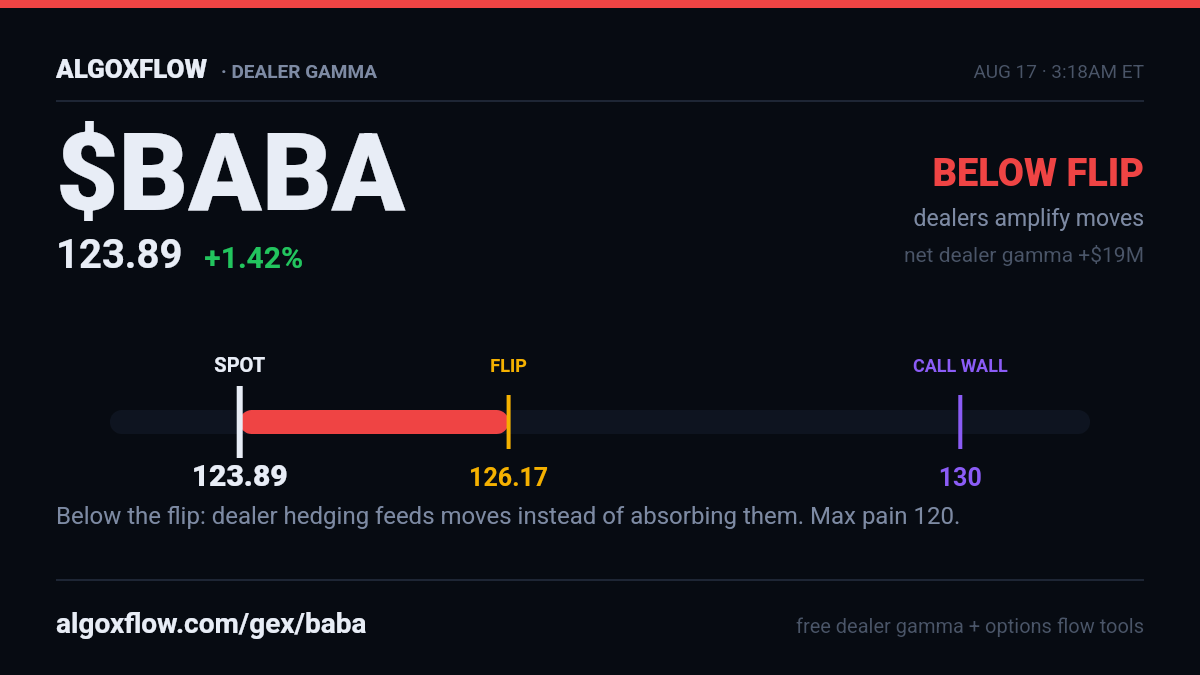Click the dealers amplify moves text
This screenshot has width=1200, height=675.
1028,218
